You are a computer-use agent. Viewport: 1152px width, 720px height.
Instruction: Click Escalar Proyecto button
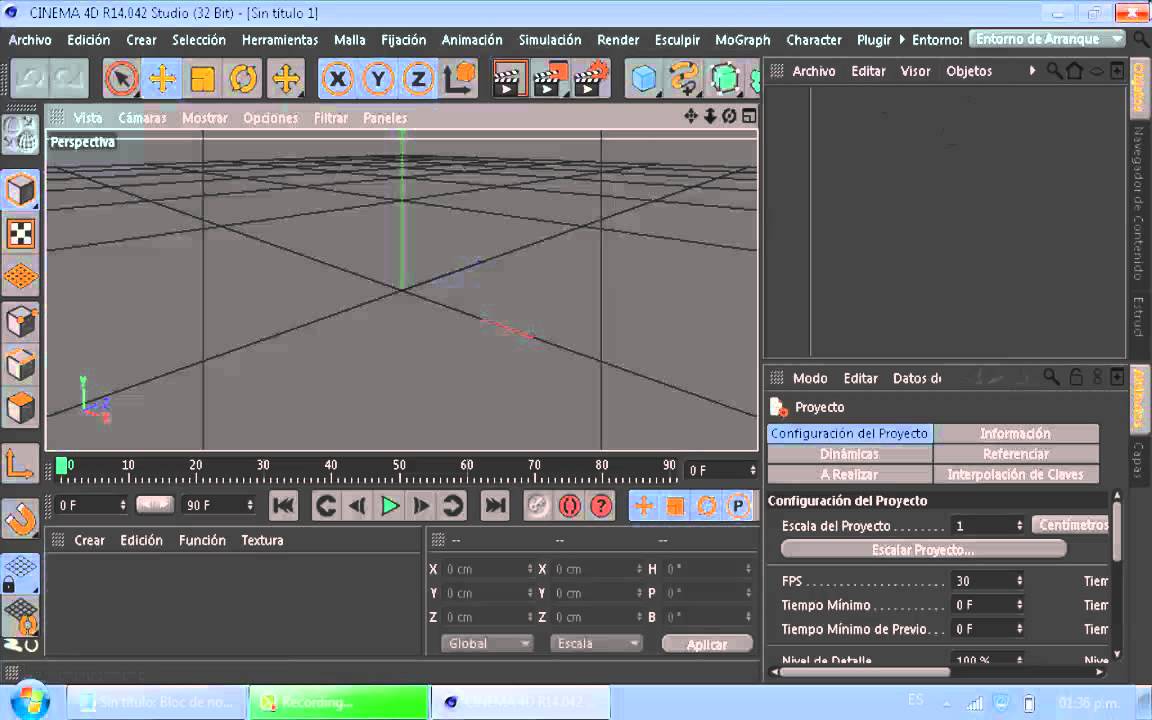pyautogui.click(x=924, y=550)
